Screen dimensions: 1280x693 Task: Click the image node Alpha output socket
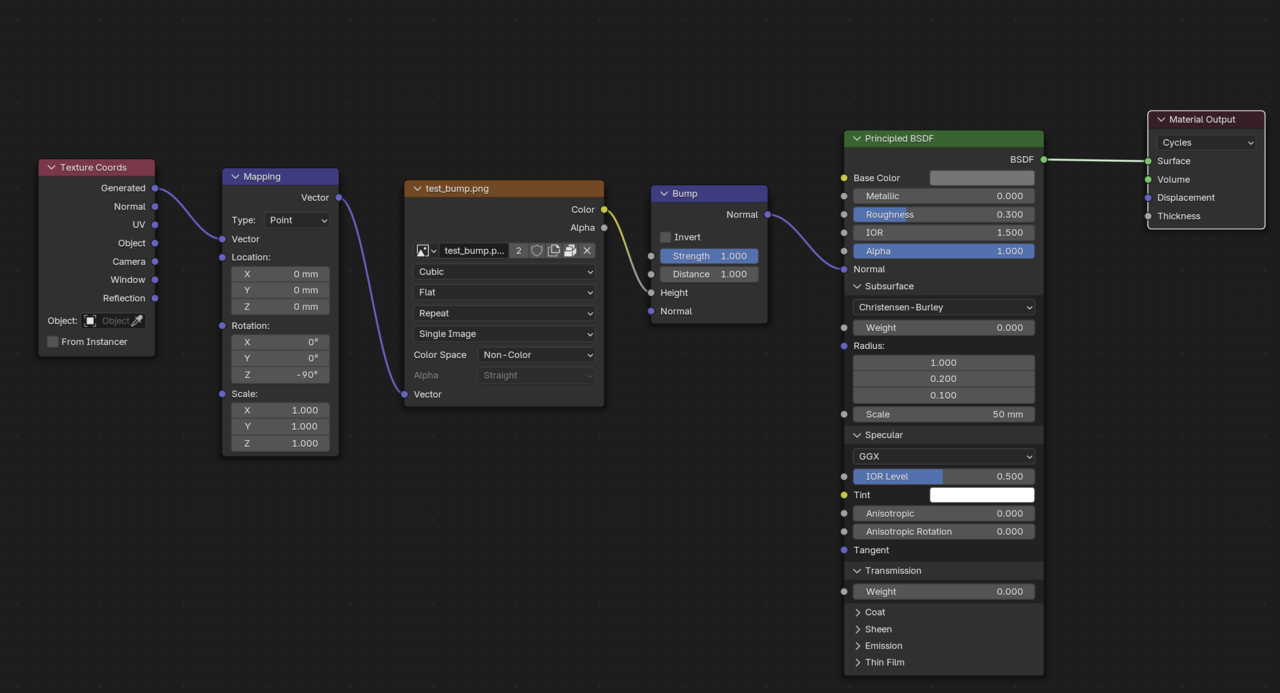pyautogui.click(x=604, y=228)
